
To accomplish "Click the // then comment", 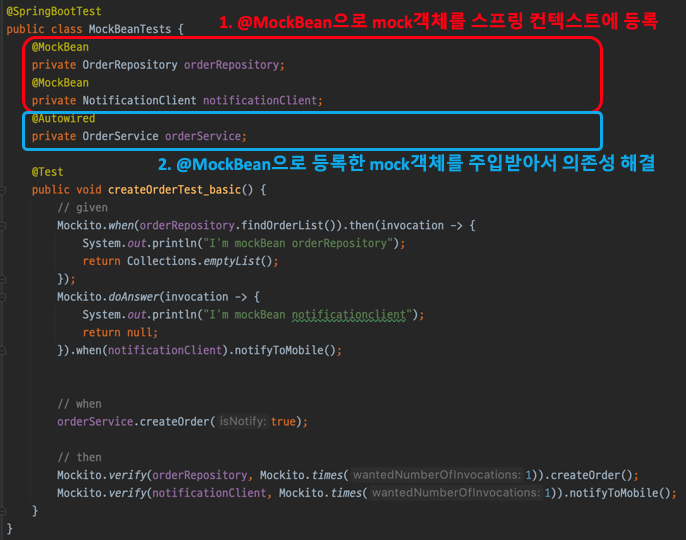I will point(80,457).
